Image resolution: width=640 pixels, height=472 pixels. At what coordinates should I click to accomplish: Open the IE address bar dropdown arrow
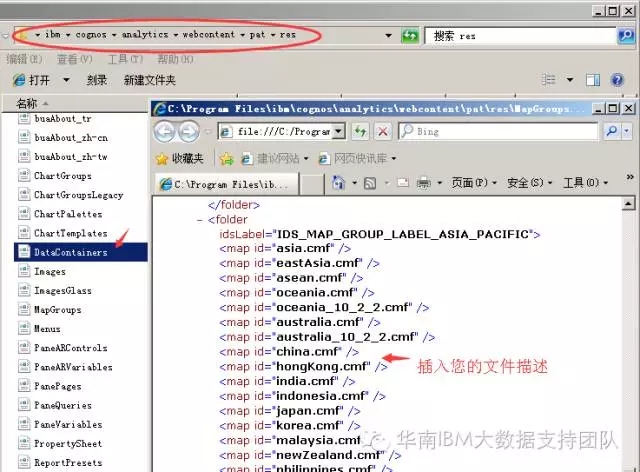coord(339,131)
